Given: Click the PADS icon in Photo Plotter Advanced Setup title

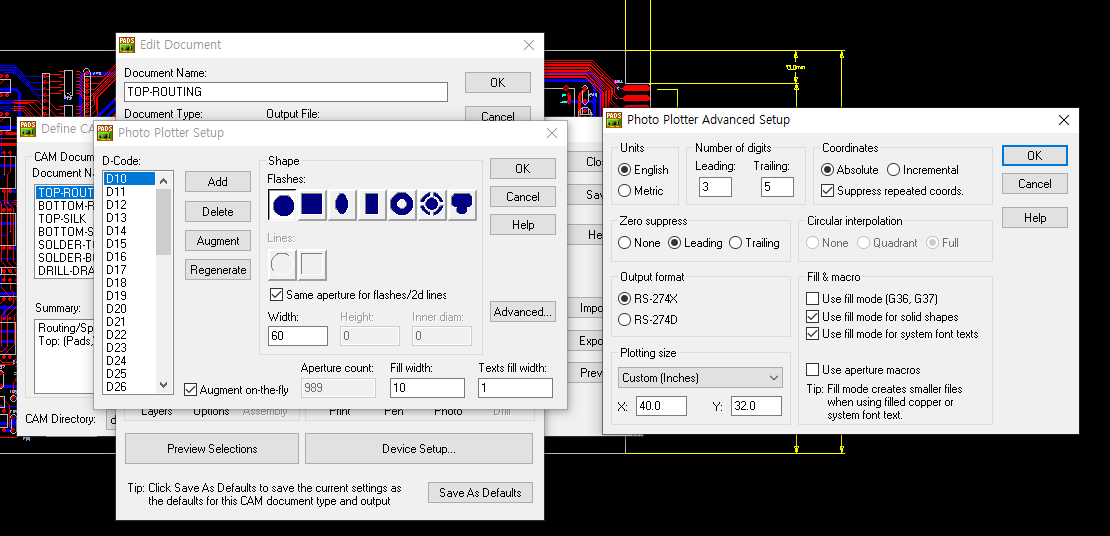Looking at the screenshot, I should pos(614,120).
